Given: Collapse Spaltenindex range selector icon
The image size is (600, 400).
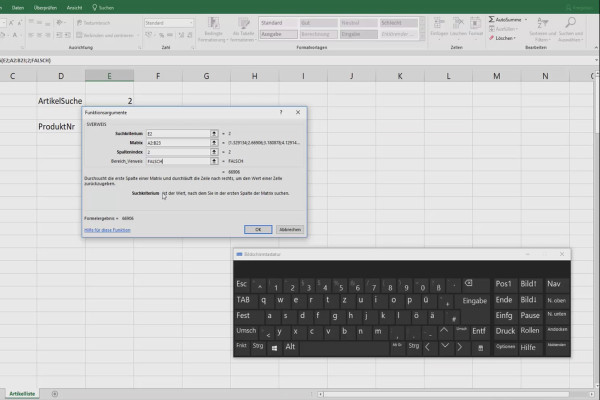Looking at the screenshot, I should (214, 152).
